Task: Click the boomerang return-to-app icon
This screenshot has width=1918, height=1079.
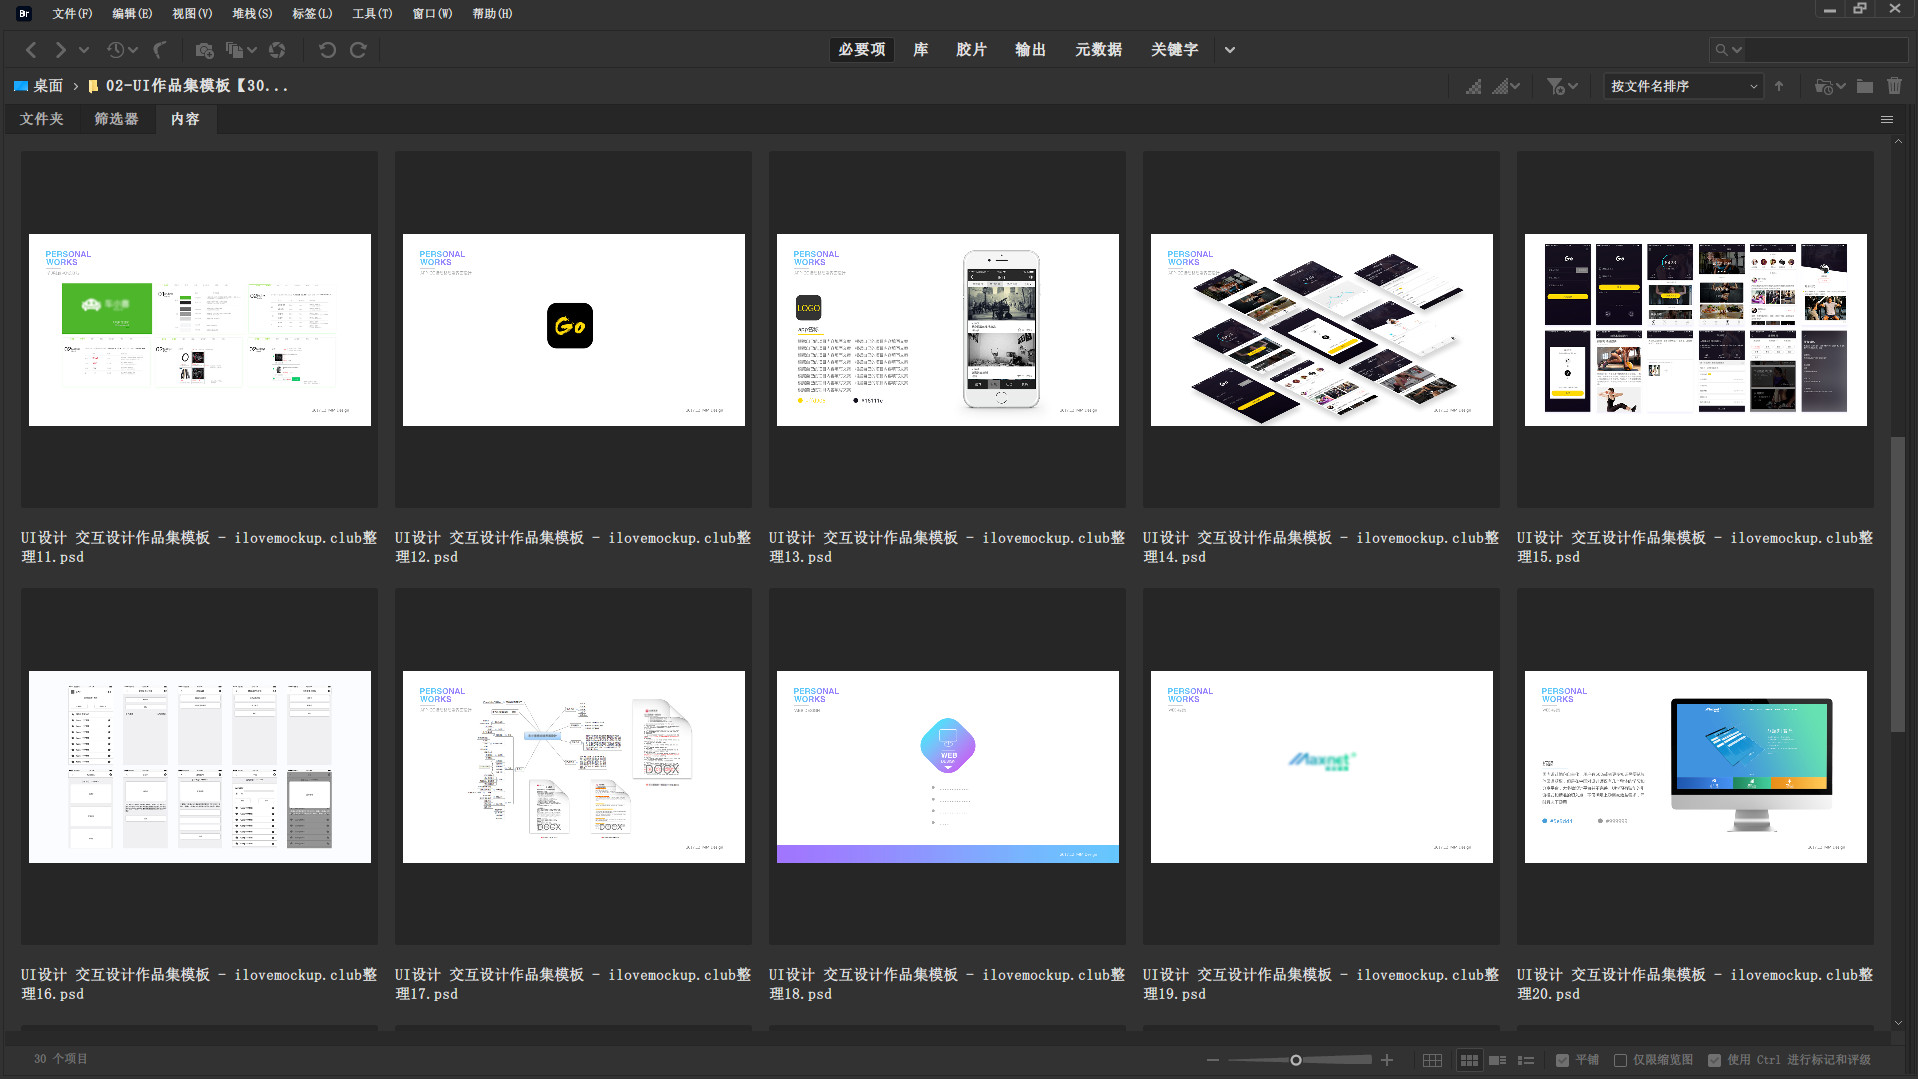Action: pyautogui.click(x=160, y=50)
